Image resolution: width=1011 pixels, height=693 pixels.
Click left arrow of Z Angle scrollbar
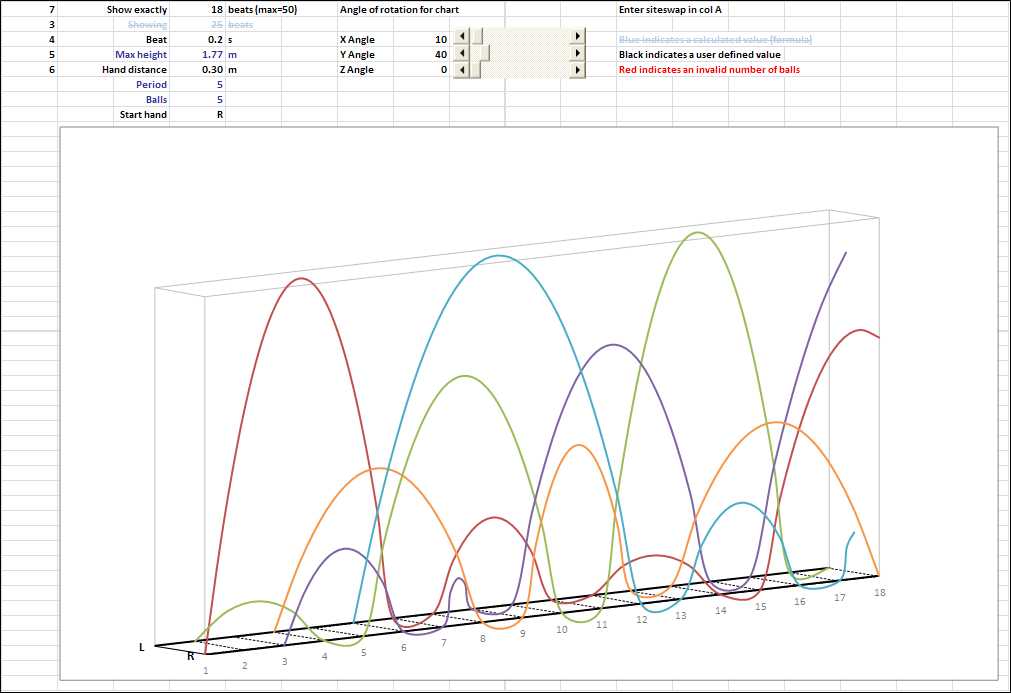pos(462,70)
